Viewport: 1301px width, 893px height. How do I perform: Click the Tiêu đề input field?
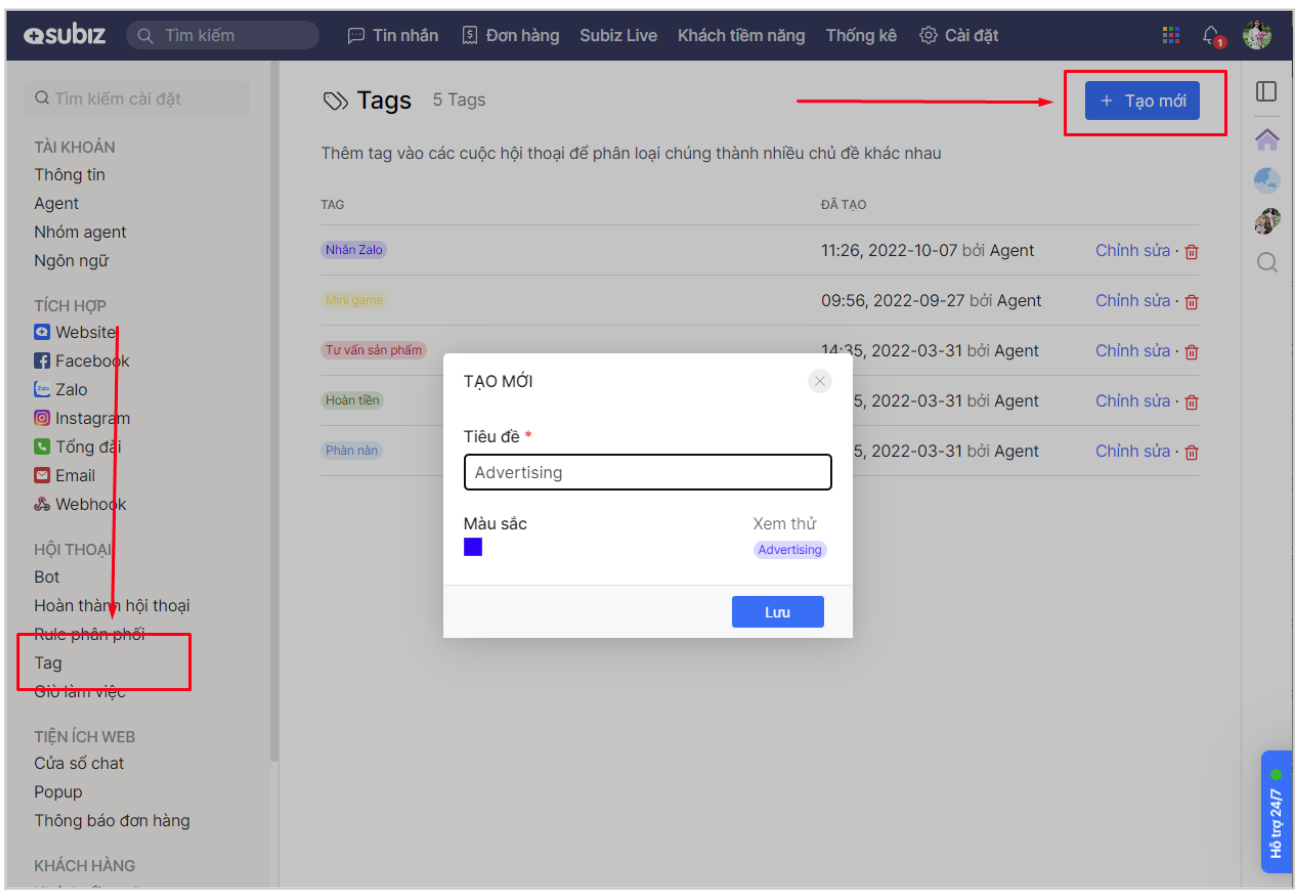[x=647, y=472]
